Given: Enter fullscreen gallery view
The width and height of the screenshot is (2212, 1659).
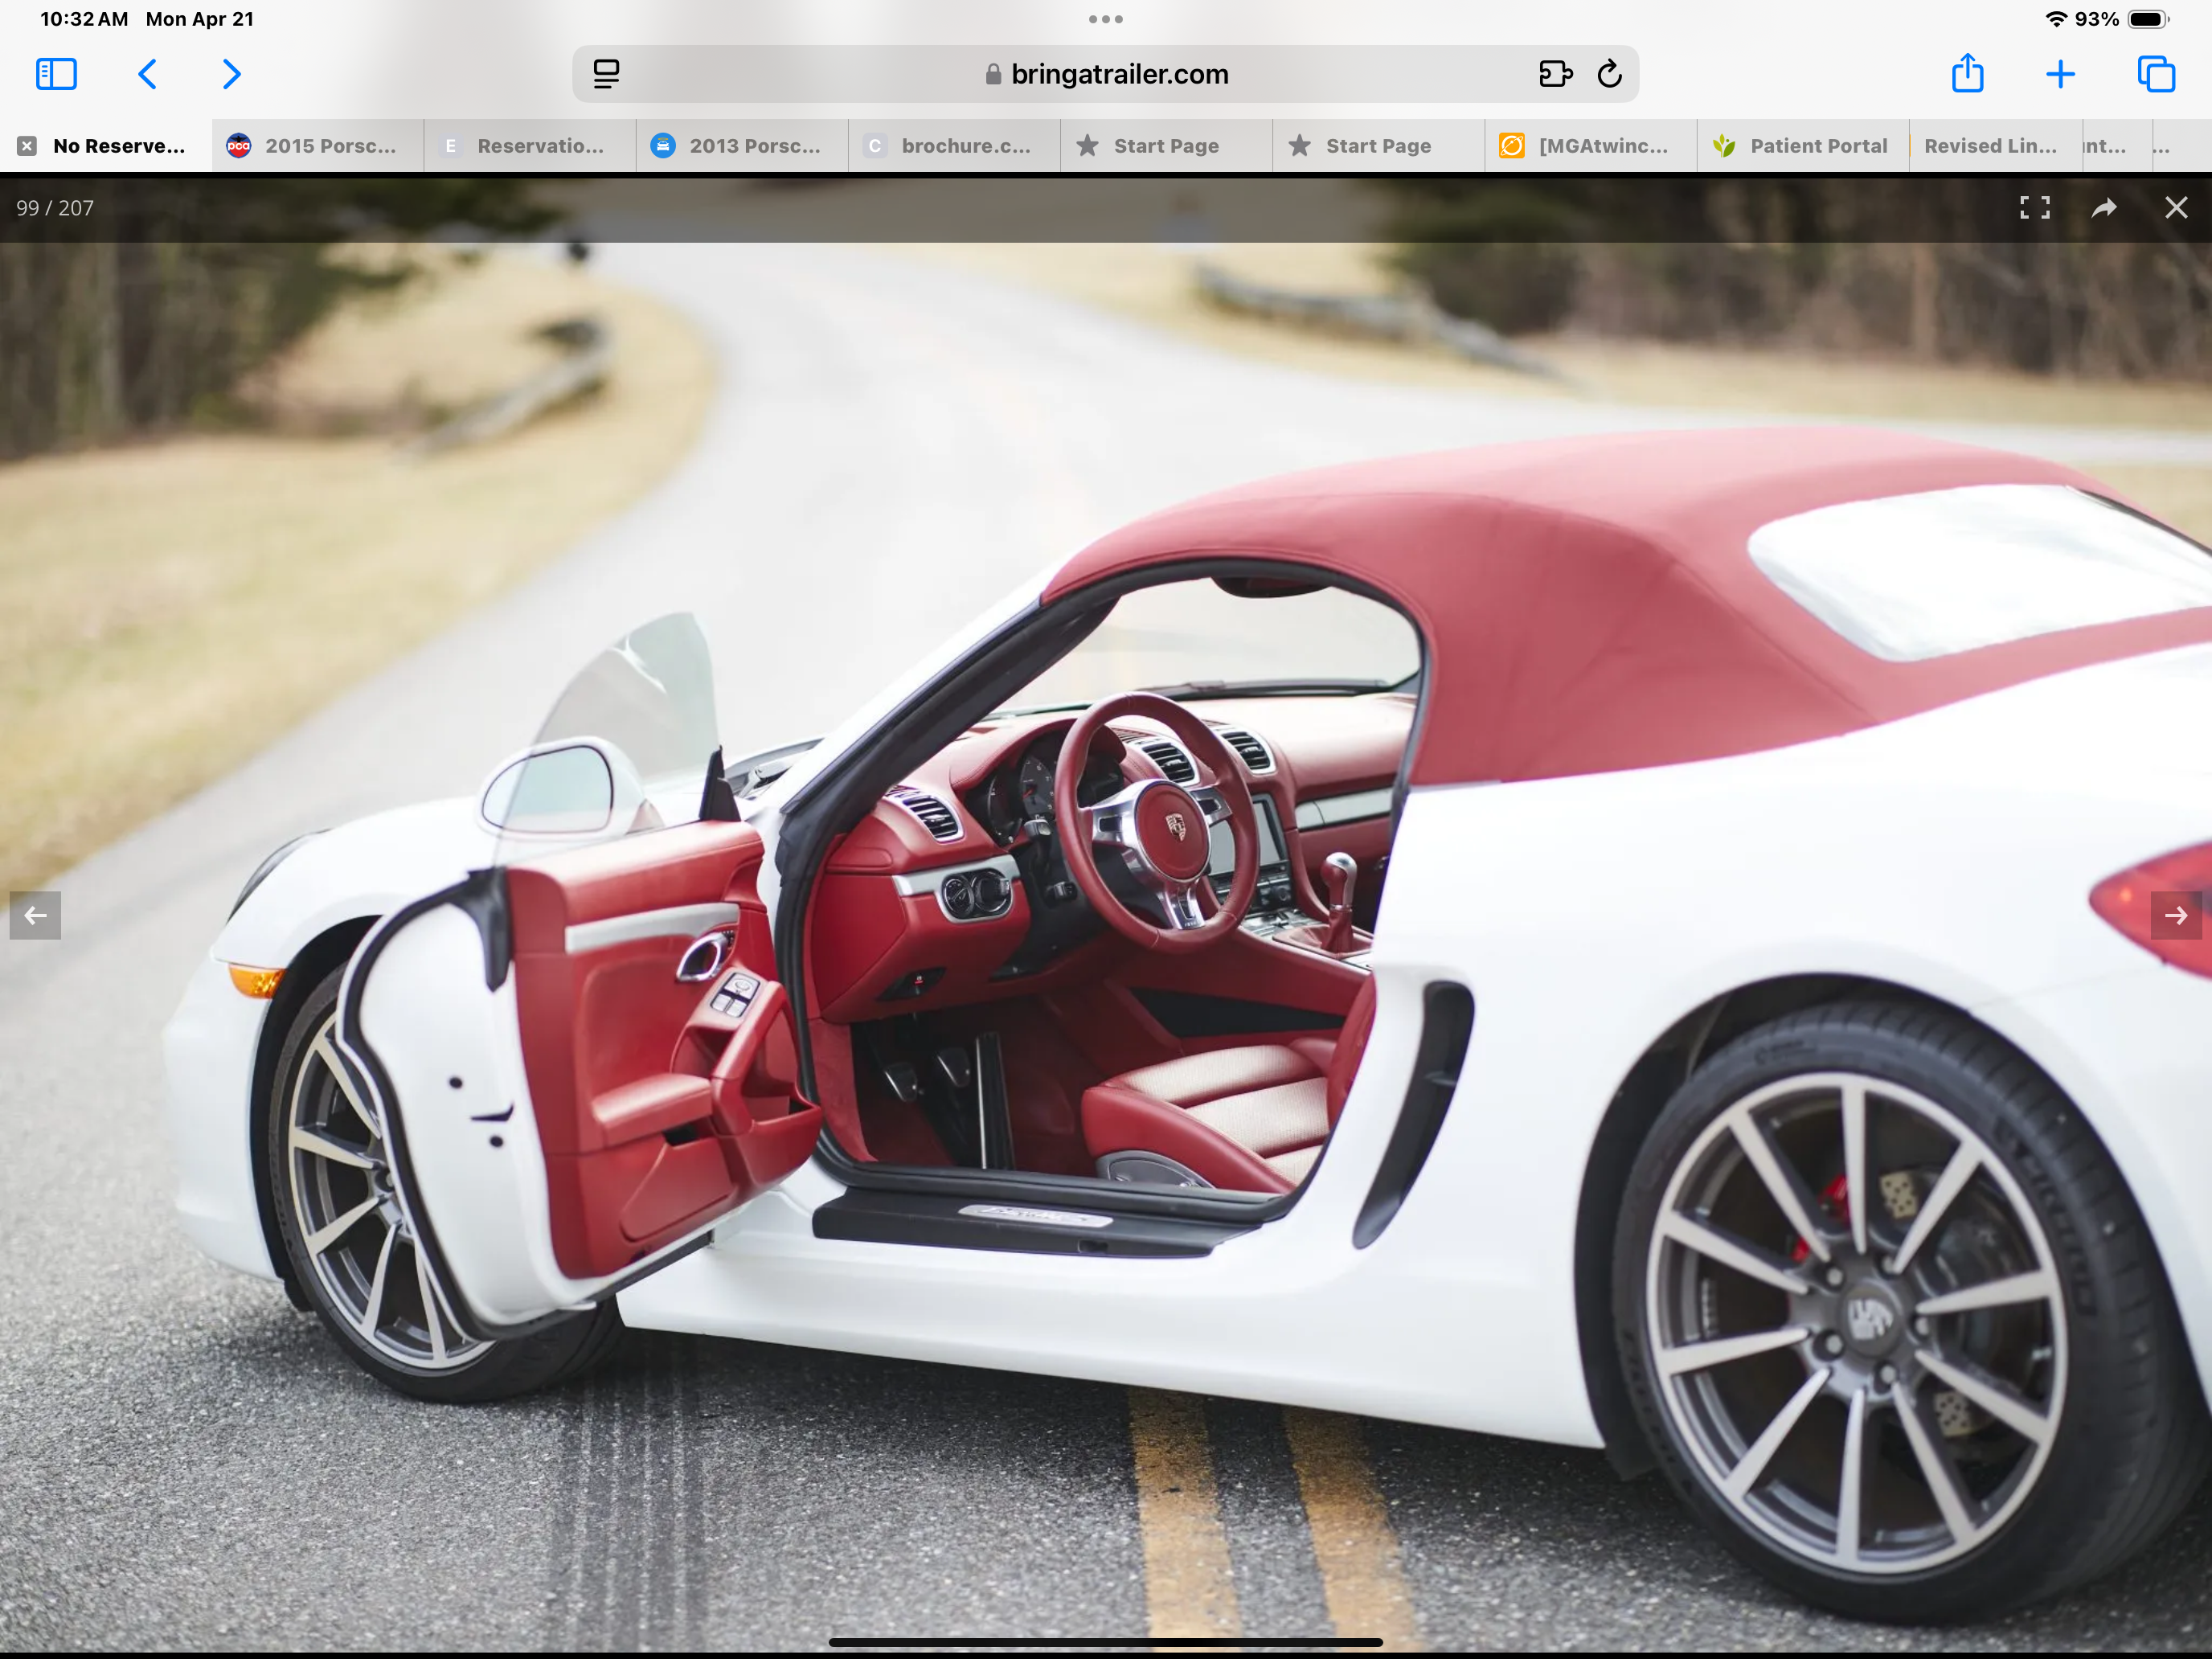Looking at the screenshot, I should click(x=2034, y=208).
